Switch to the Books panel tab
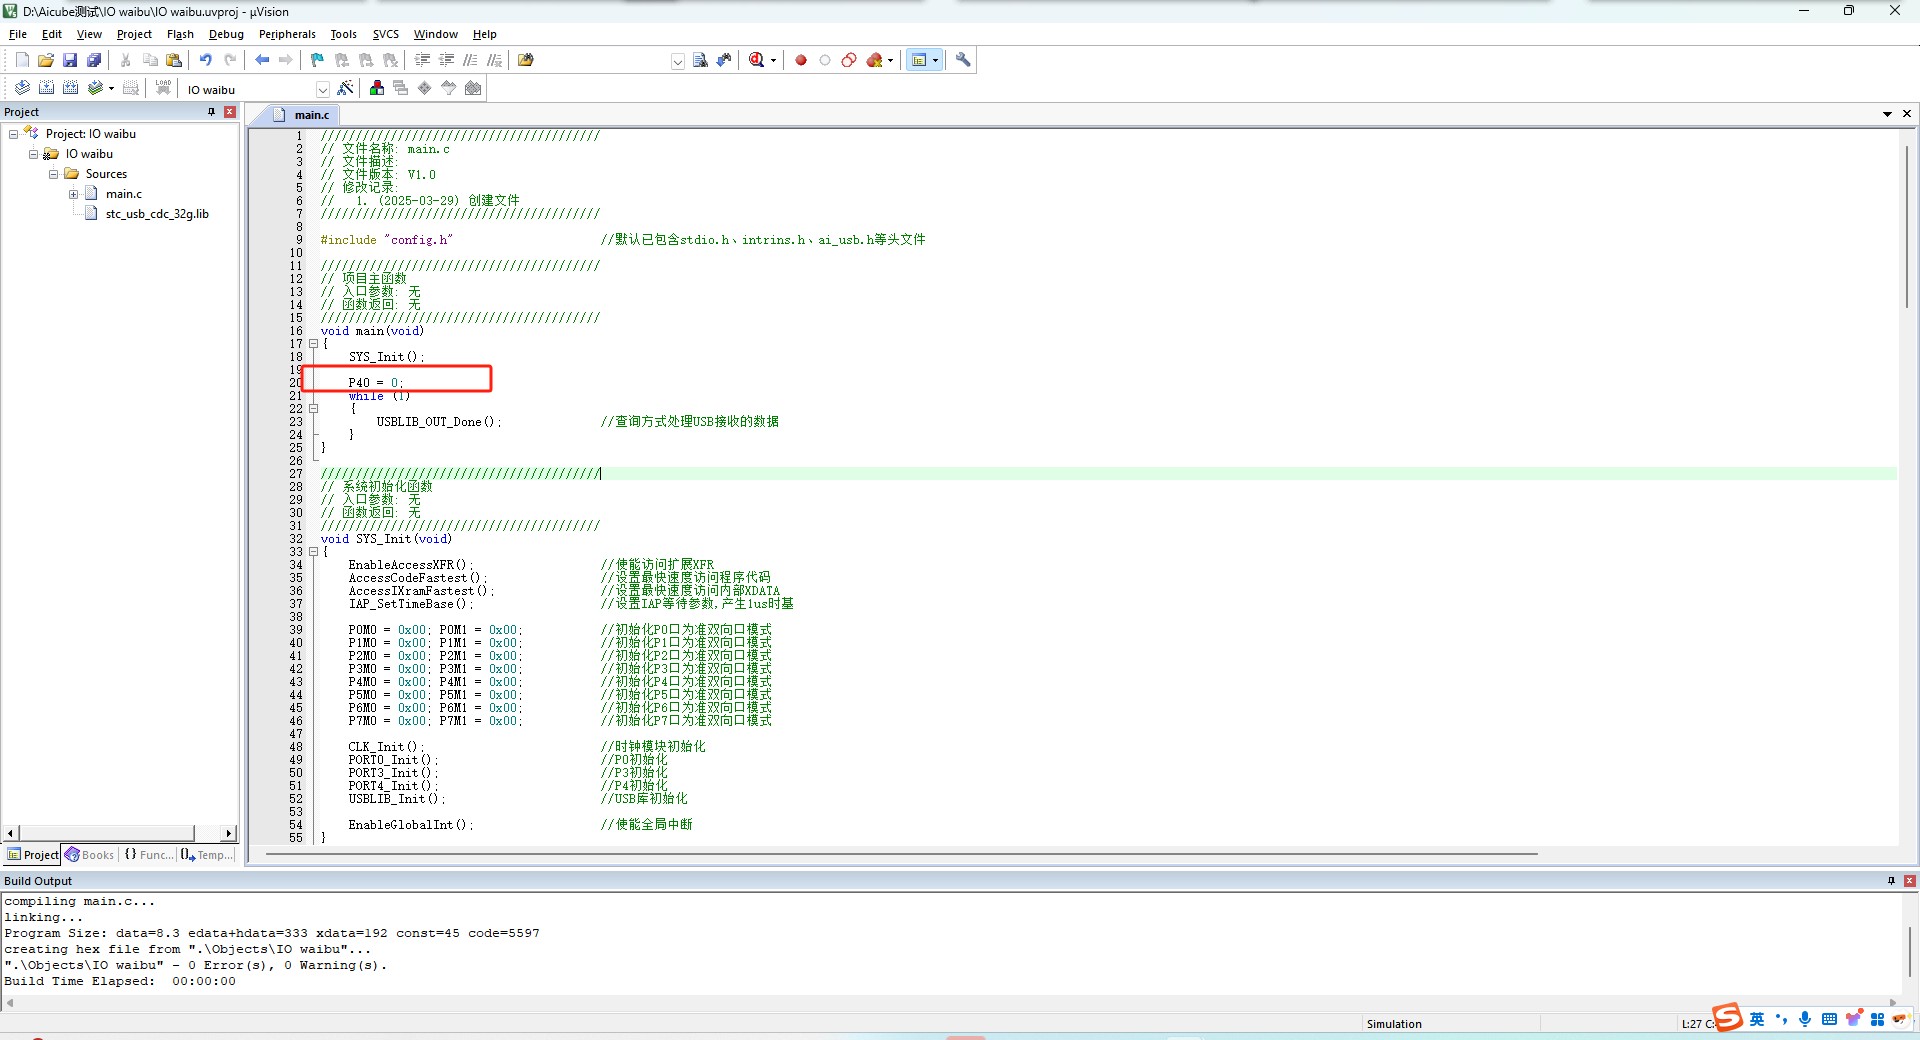This screenshot has width=1920, height=1040. 90,855
